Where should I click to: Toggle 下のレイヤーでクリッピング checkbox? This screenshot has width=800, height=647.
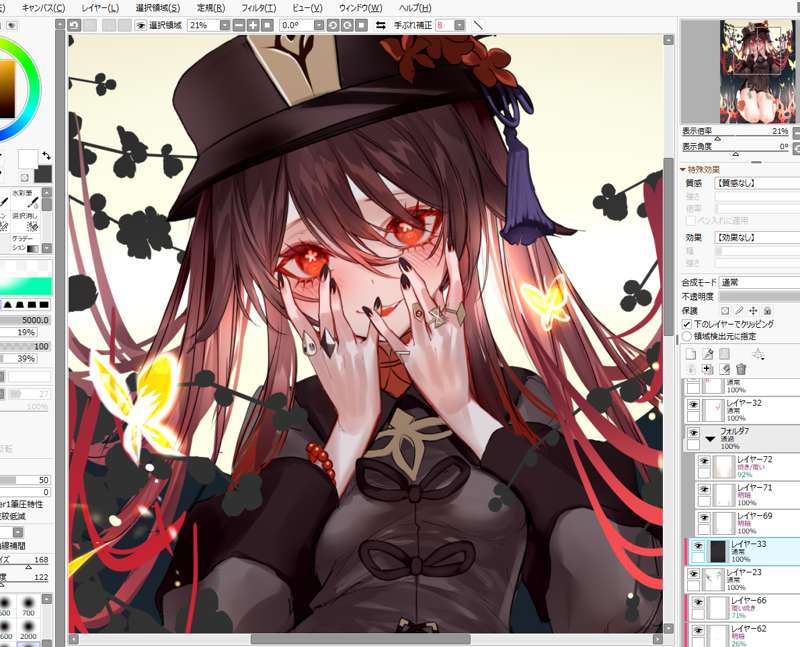tap(687, 325)
